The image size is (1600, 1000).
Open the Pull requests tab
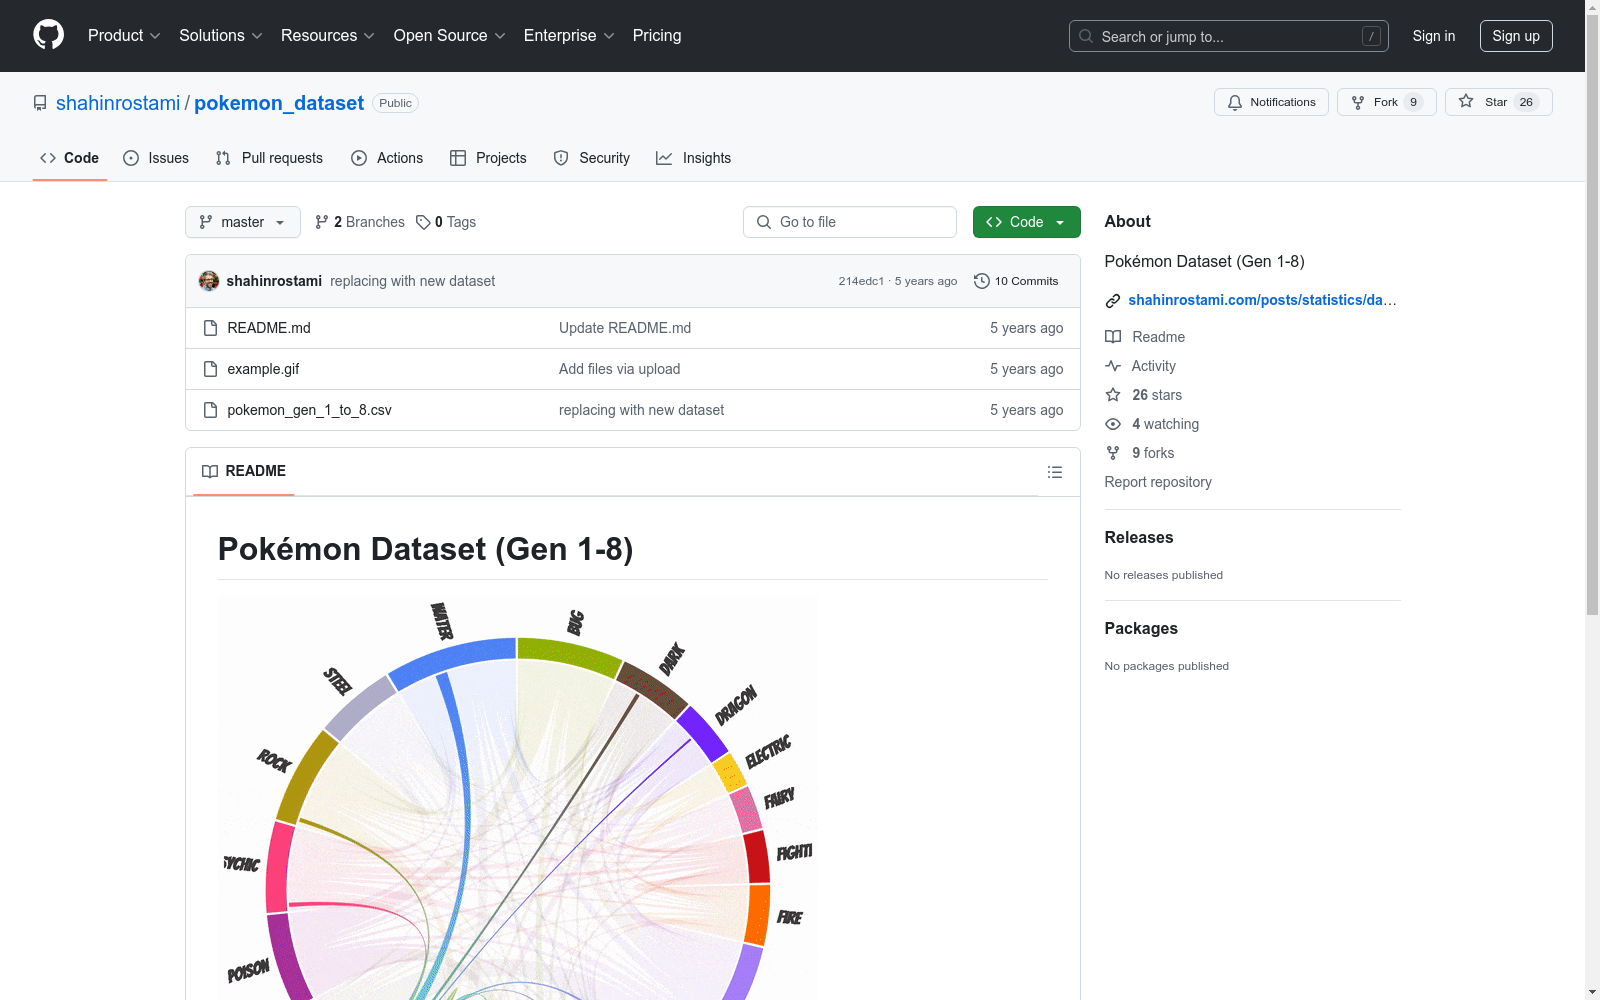point(270,158)
